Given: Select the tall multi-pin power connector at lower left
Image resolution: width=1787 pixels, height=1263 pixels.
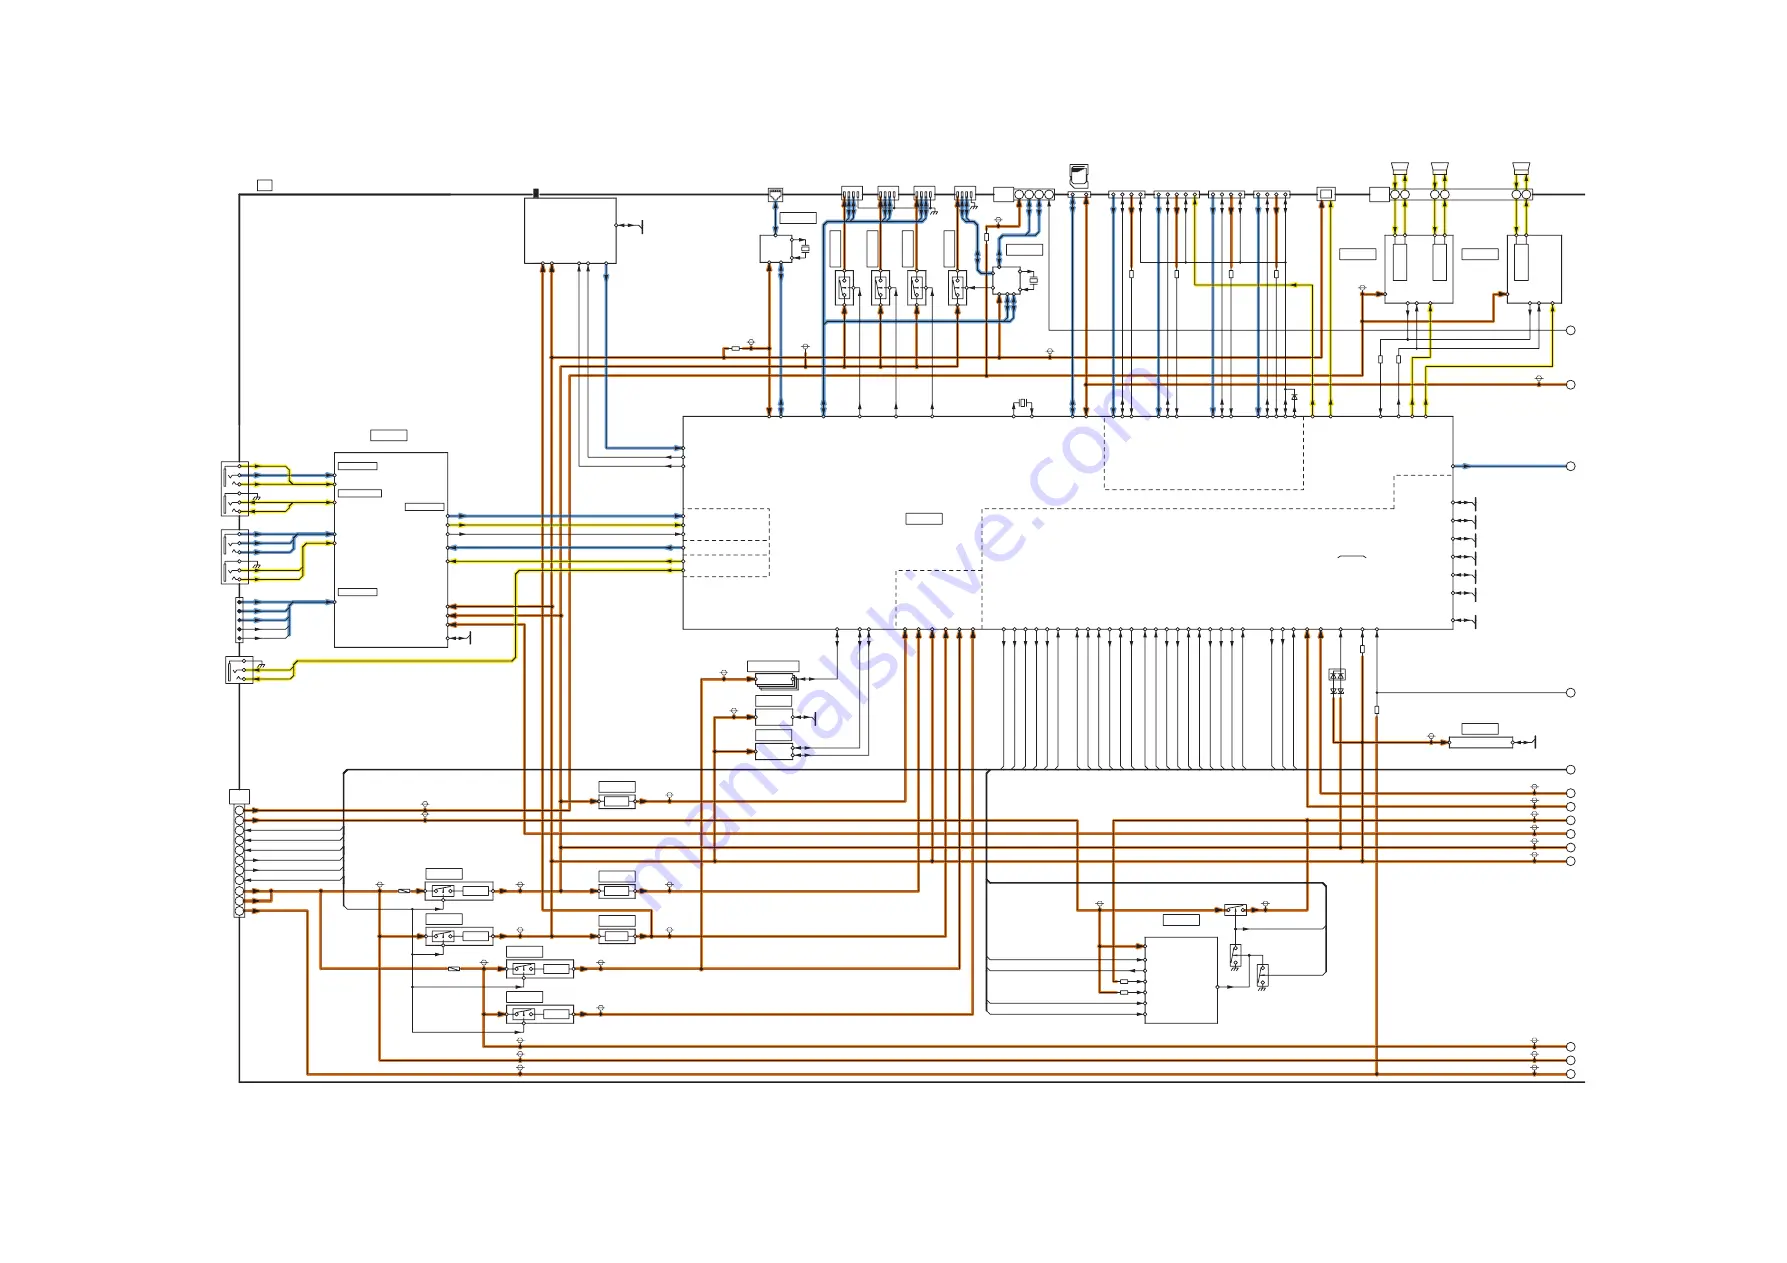Looking at the screenshot, I should (239, 862).
